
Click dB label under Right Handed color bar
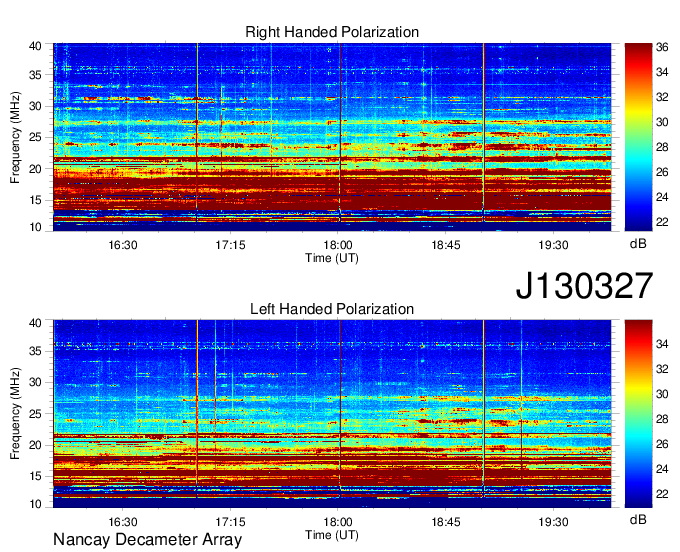(x=638, y=244)
